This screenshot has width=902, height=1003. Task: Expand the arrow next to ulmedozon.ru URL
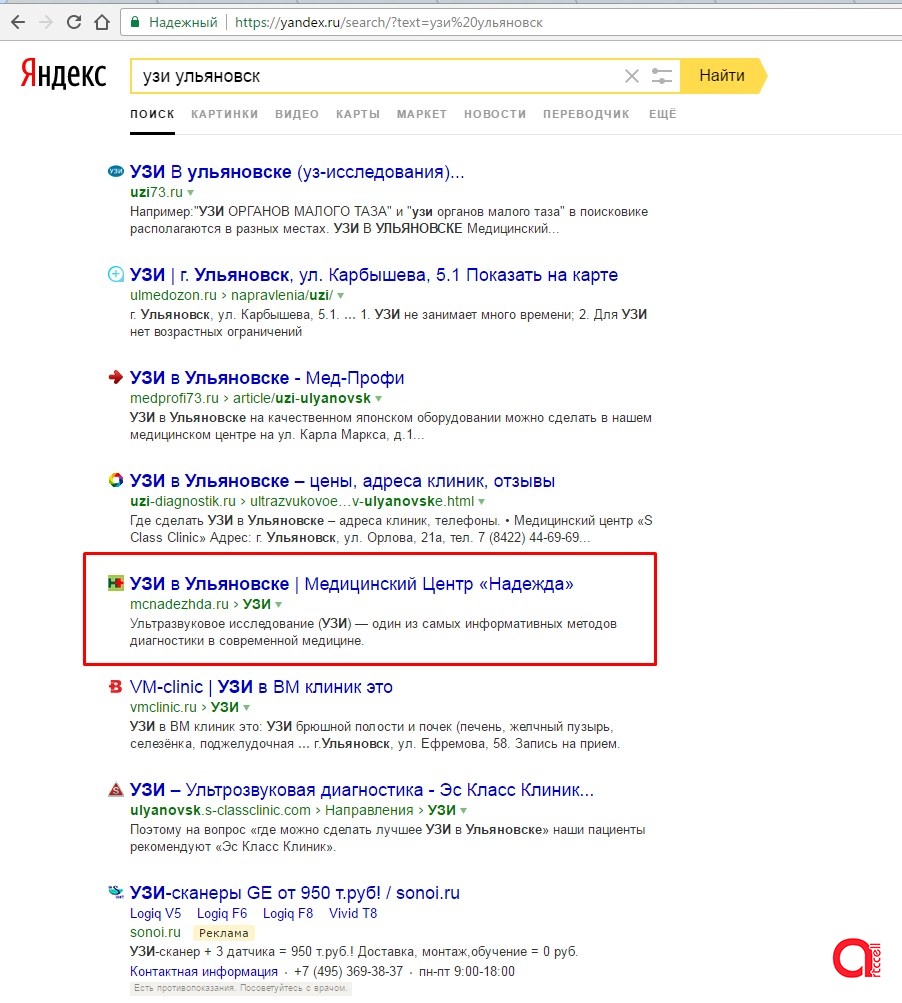(x=340, y=296)
